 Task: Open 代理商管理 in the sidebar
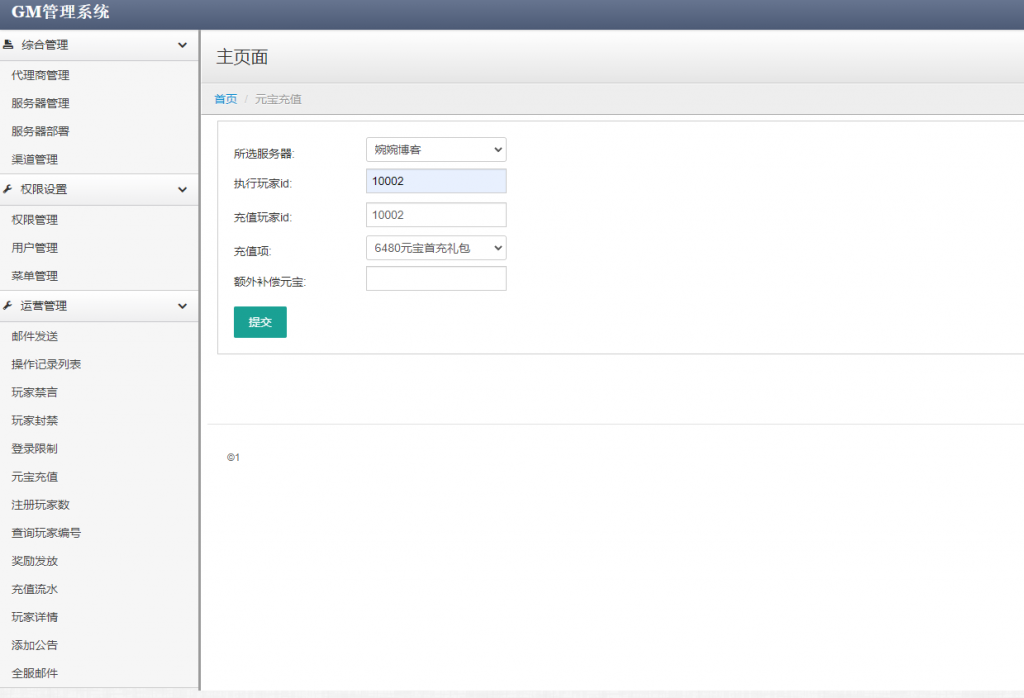click(x=40, y=75)
